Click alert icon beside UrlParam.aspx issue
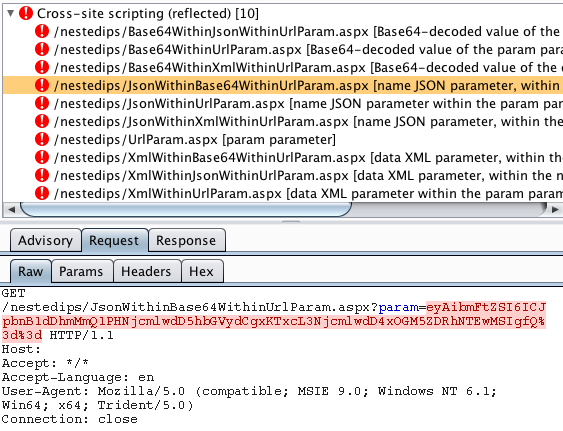 [42, 139]
